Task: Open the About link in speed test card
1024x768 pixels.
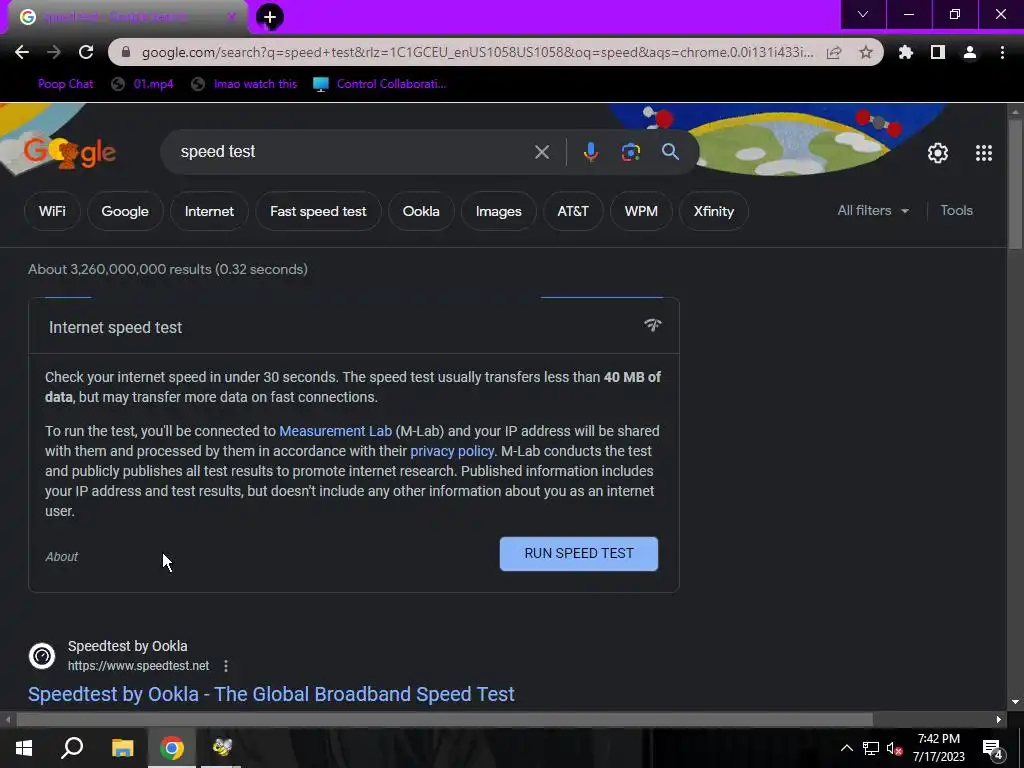Action: [61, 556]
